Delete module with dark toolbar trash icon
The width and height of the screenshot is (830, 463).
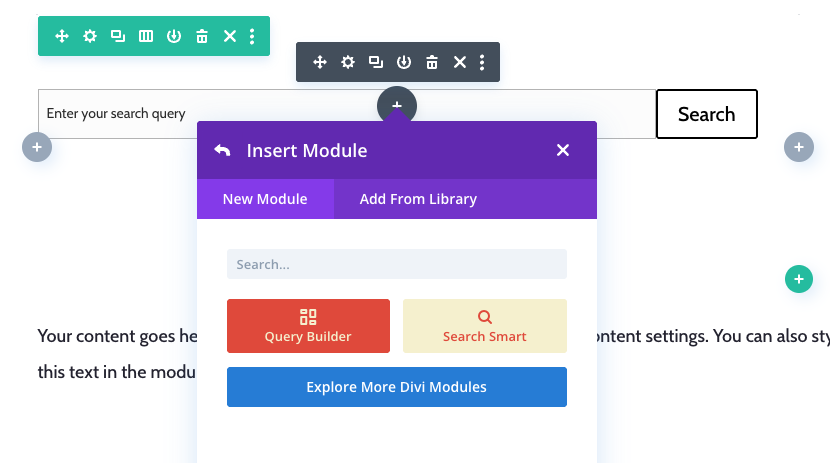pos(432,62)
